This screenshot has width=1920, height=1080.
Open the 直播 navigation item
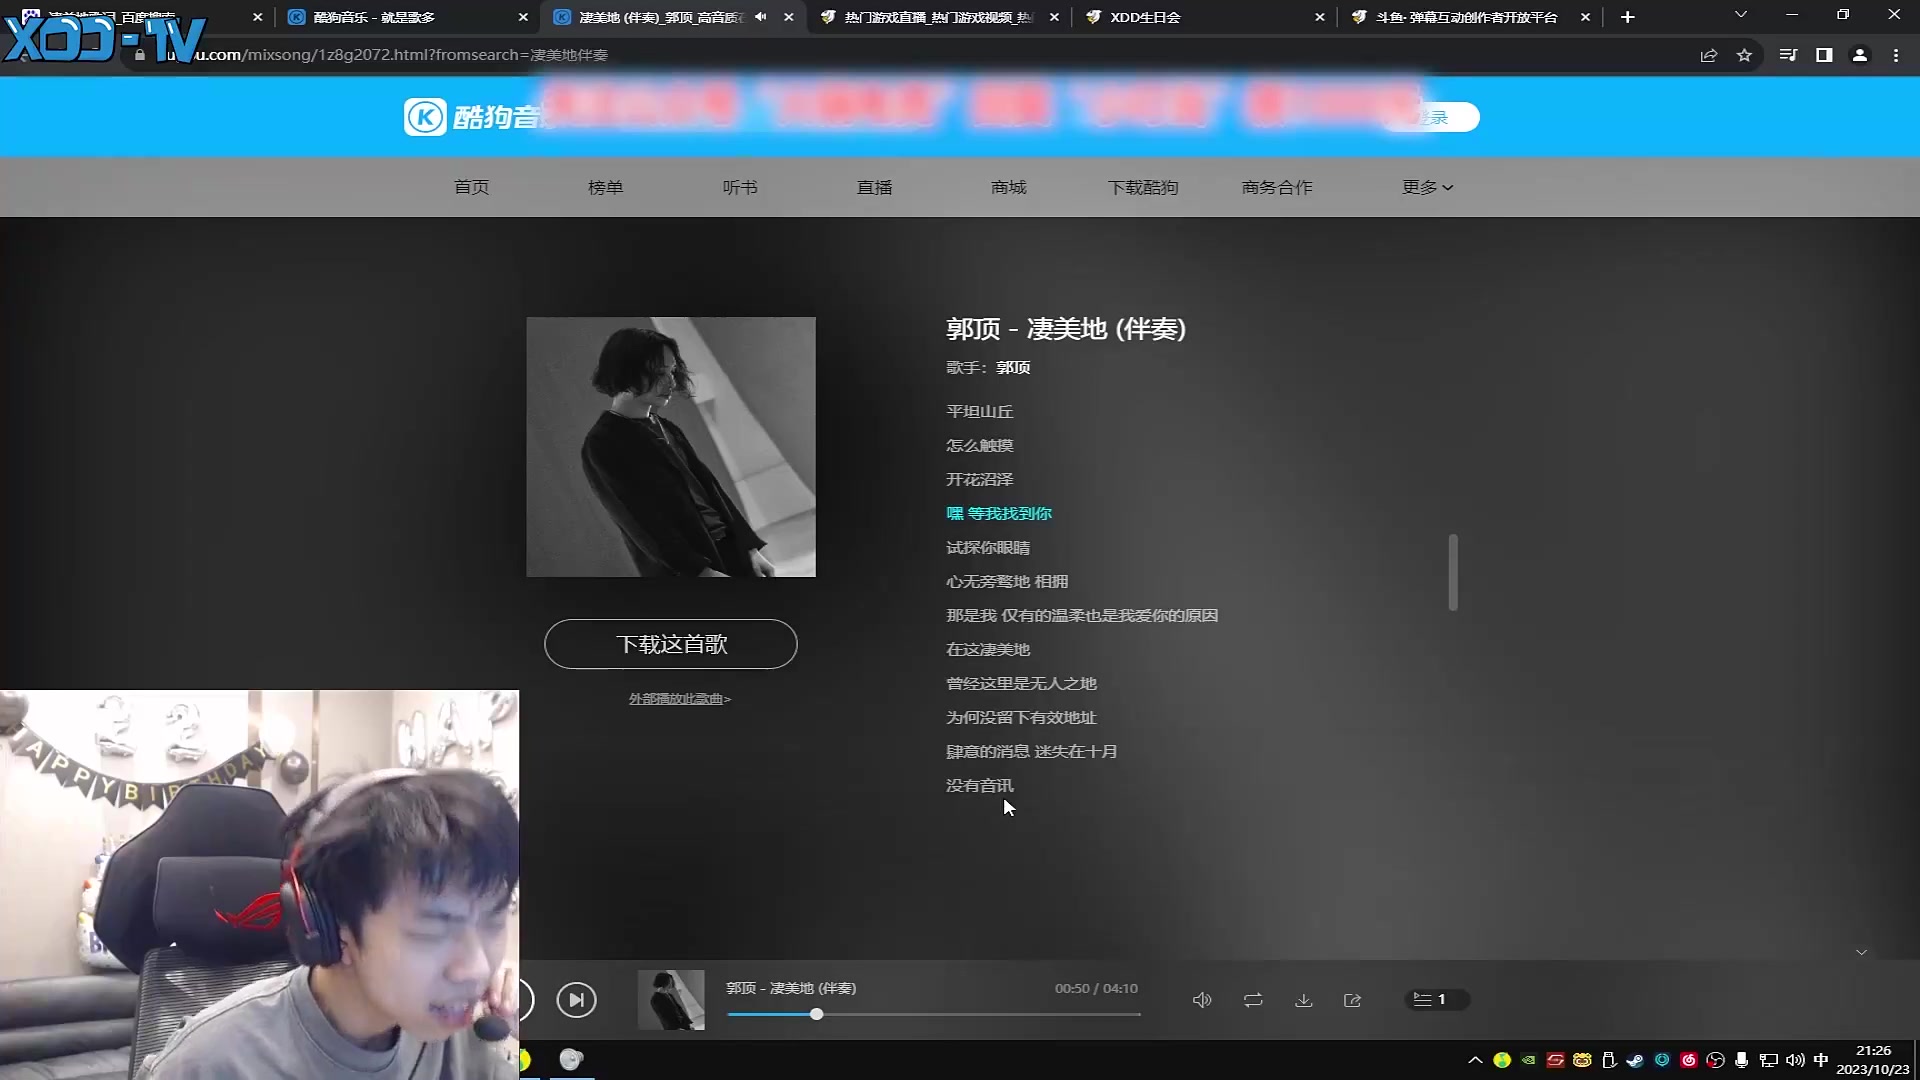tap(874, 187)
